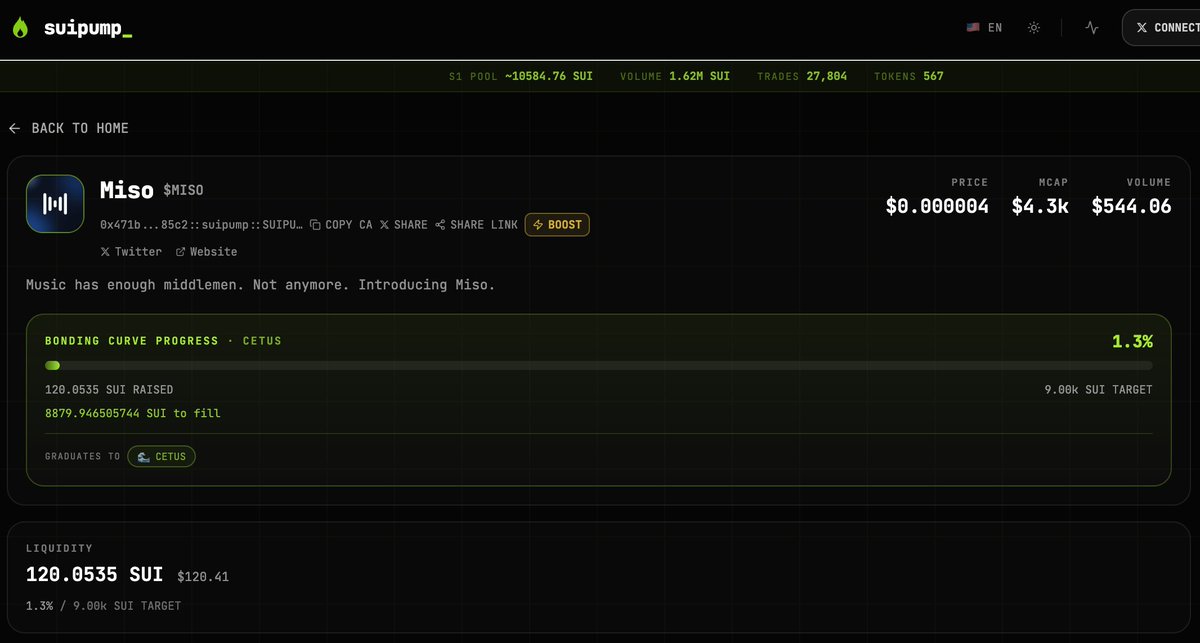Go back via BACK TO HOME link

coord(69,128)
